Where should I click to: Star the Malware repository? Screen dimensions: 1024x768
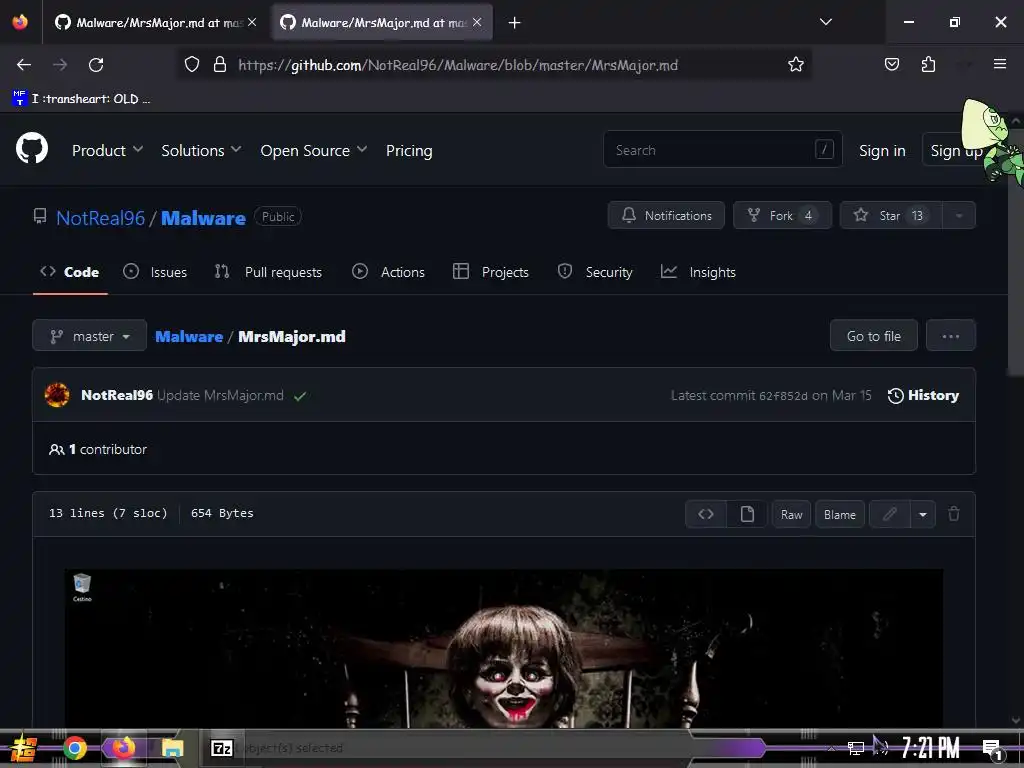pyautogui.click(x=891, y=215)
